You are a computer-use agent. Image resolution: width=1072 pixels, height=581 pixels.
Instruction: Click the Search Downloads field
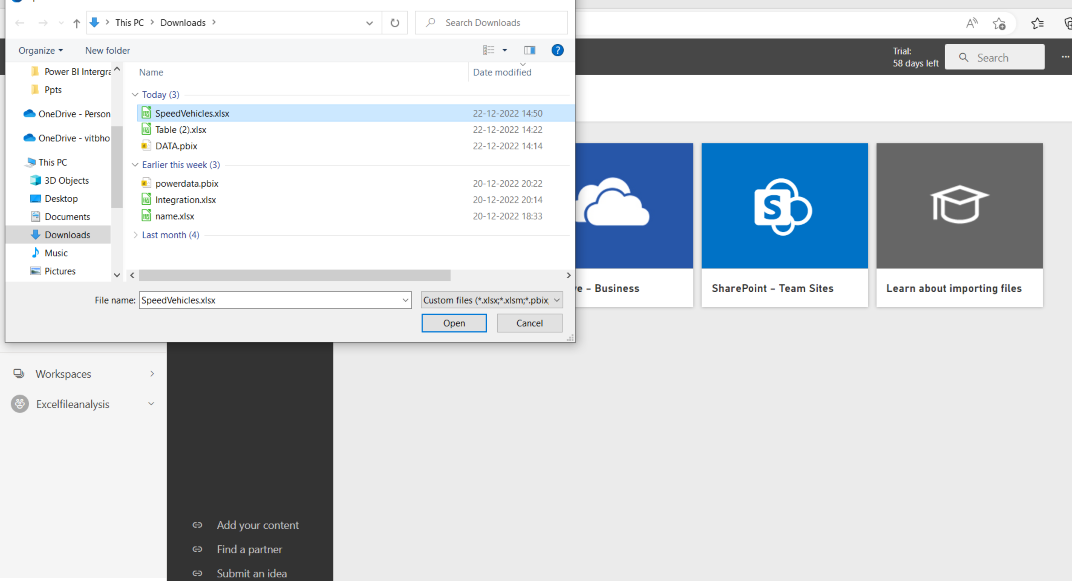click(x=491, y=23)
